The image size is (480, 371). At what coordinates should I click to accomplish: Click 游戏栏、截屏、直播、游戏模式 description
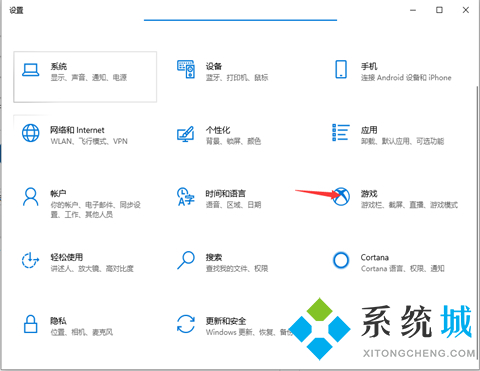pyautogui.click(x=409, y=205)
